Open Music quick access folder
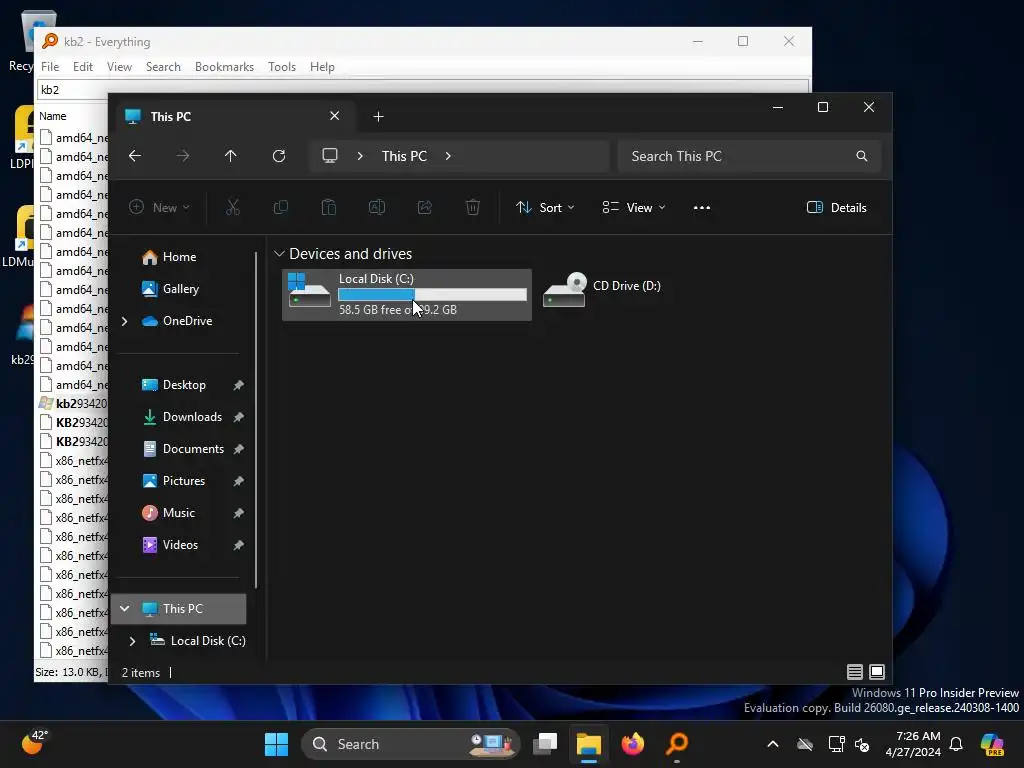Viewport: 1024px width, 768px height. click(x=179, y=513)
